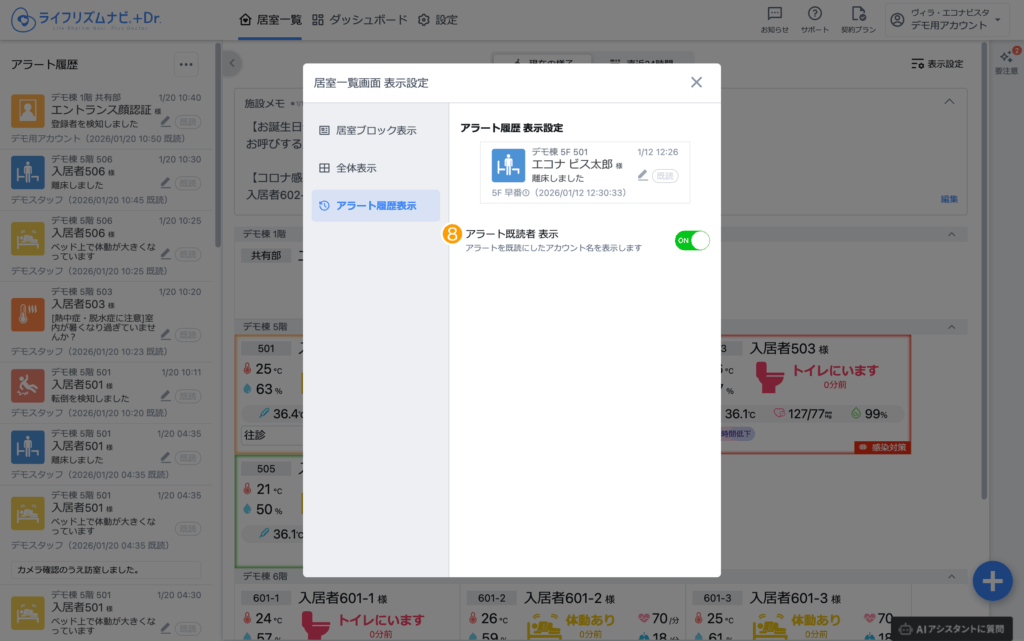Image resolution: width=1024 pixels, height=641 pixels.
Task: Select 居室ブロック表示 in settings sidebar
Action: point(376,130)
